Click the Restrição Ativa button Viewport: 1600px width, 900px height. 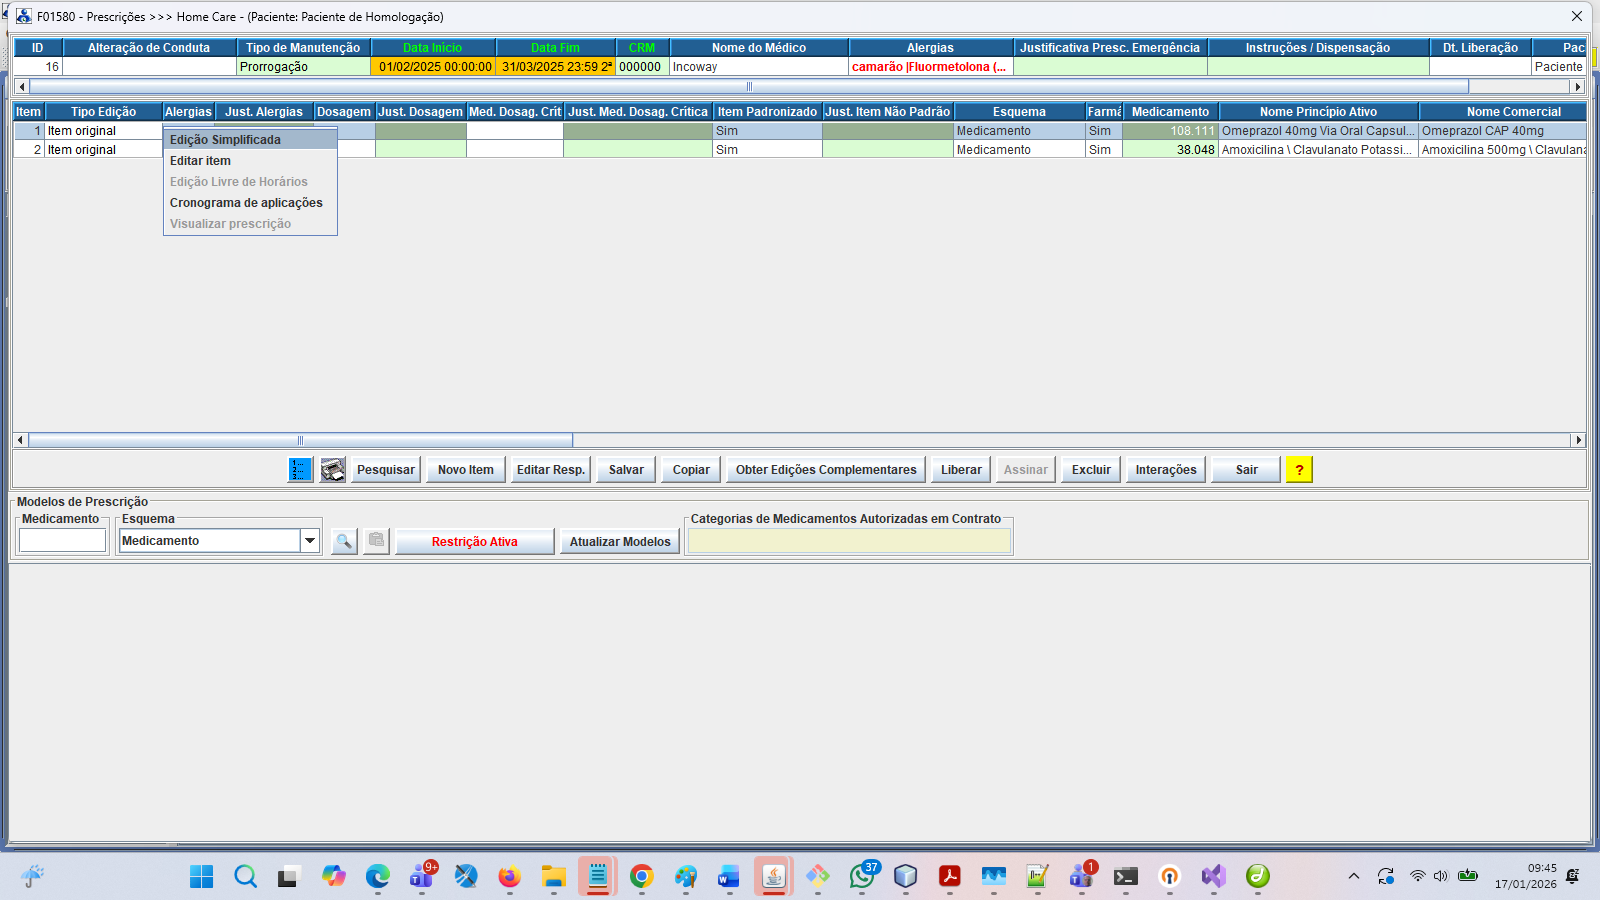click(x=474, y=542)
